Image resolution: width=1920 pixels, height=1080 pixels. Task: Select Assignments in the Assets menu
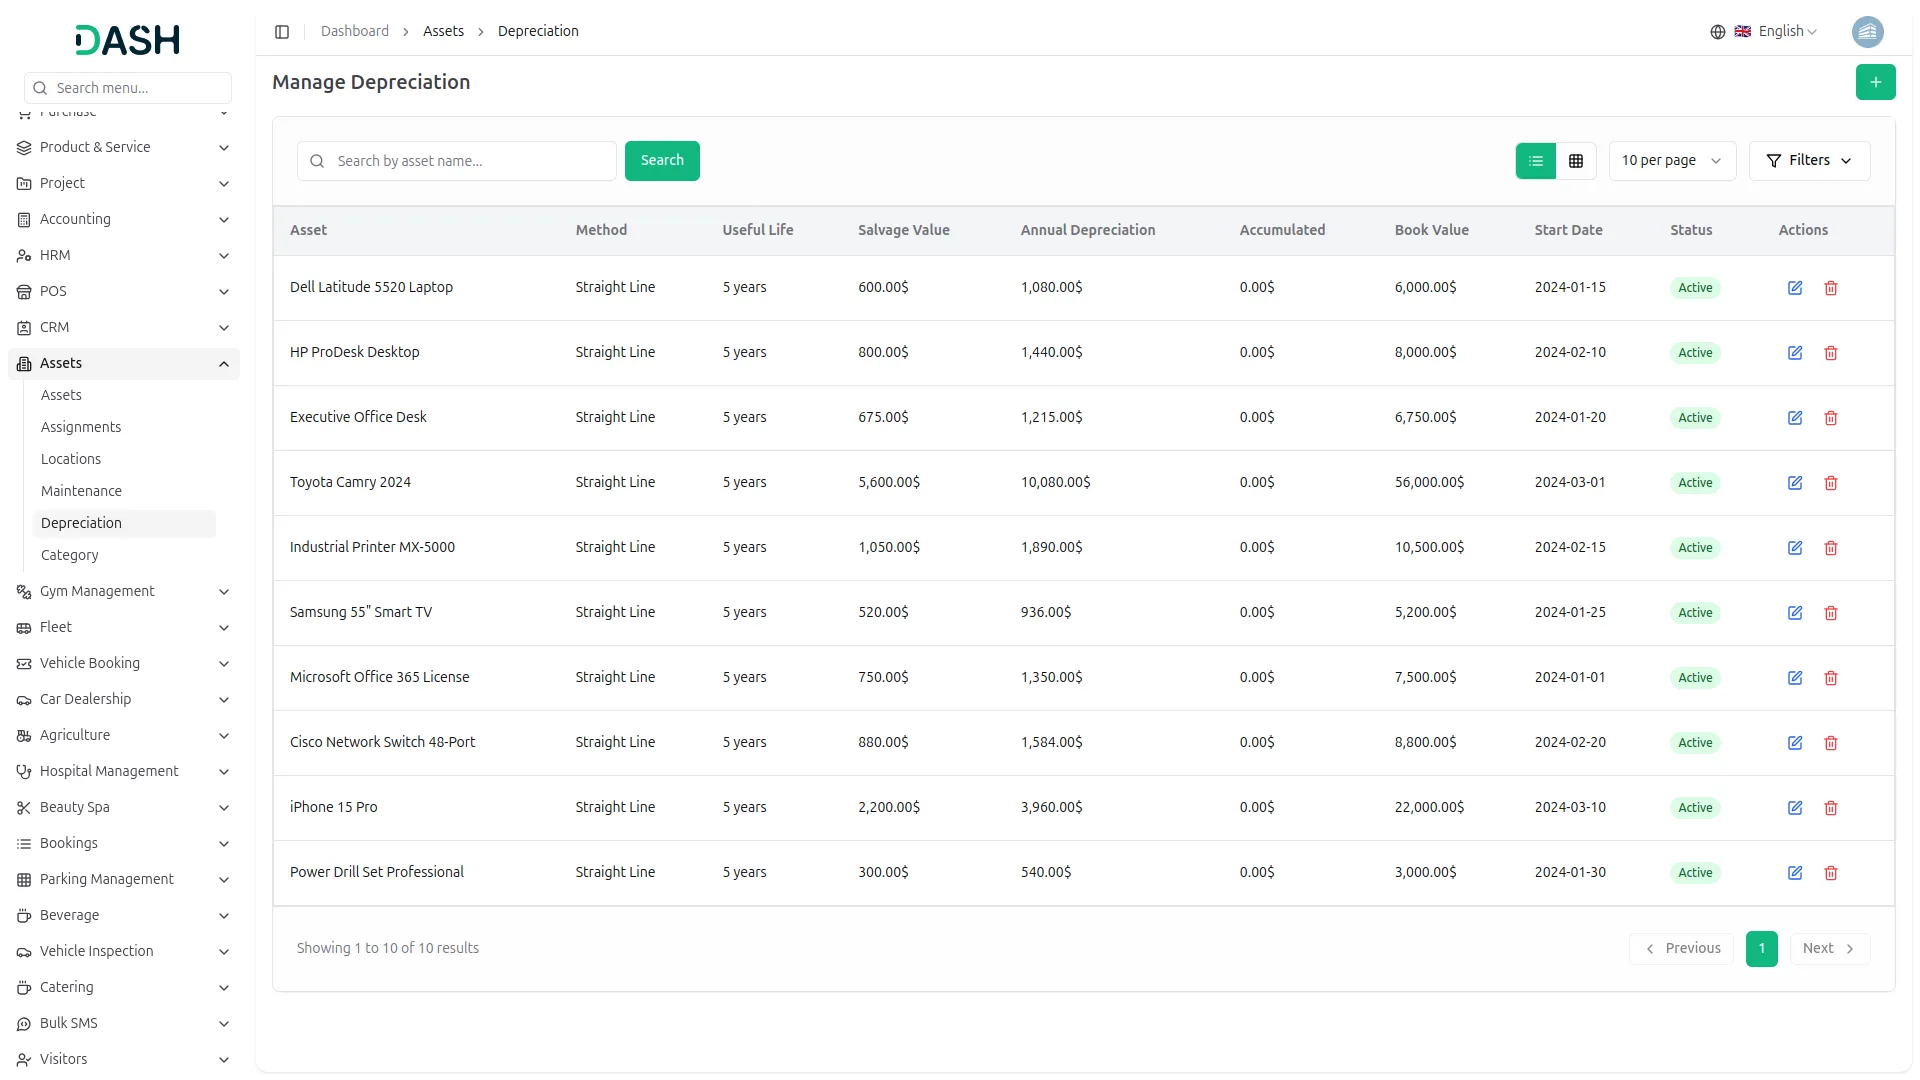pyautogui.click(x=81, y=426)
